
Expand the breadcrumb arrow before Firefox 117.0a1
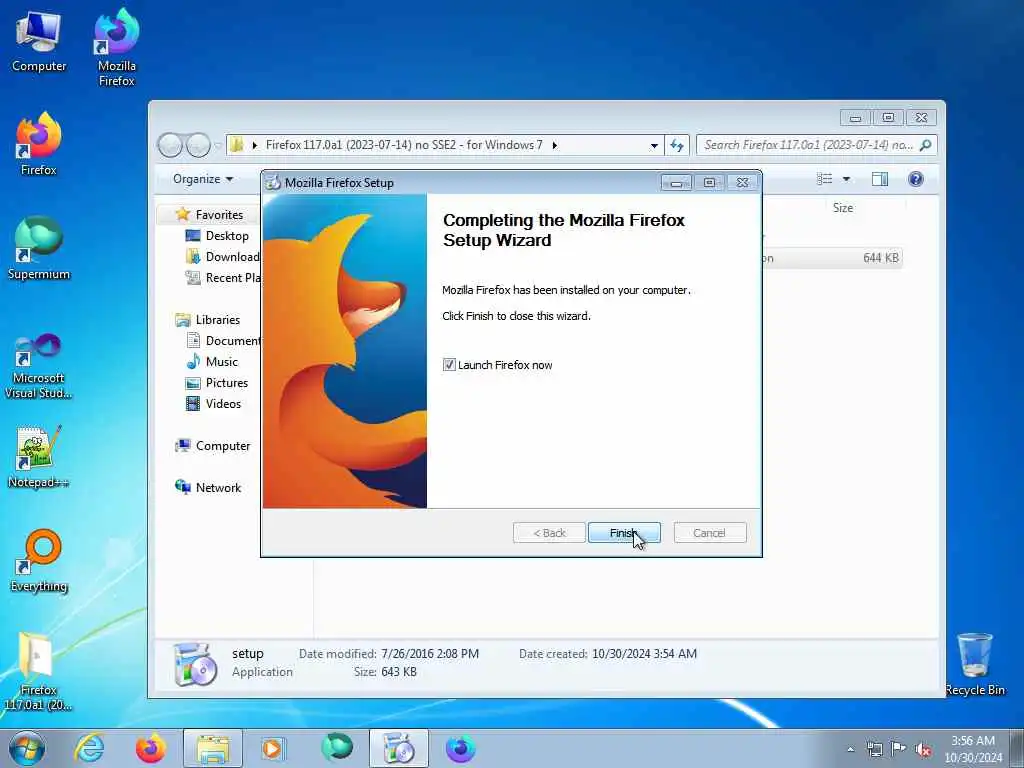tap(255, 146)
